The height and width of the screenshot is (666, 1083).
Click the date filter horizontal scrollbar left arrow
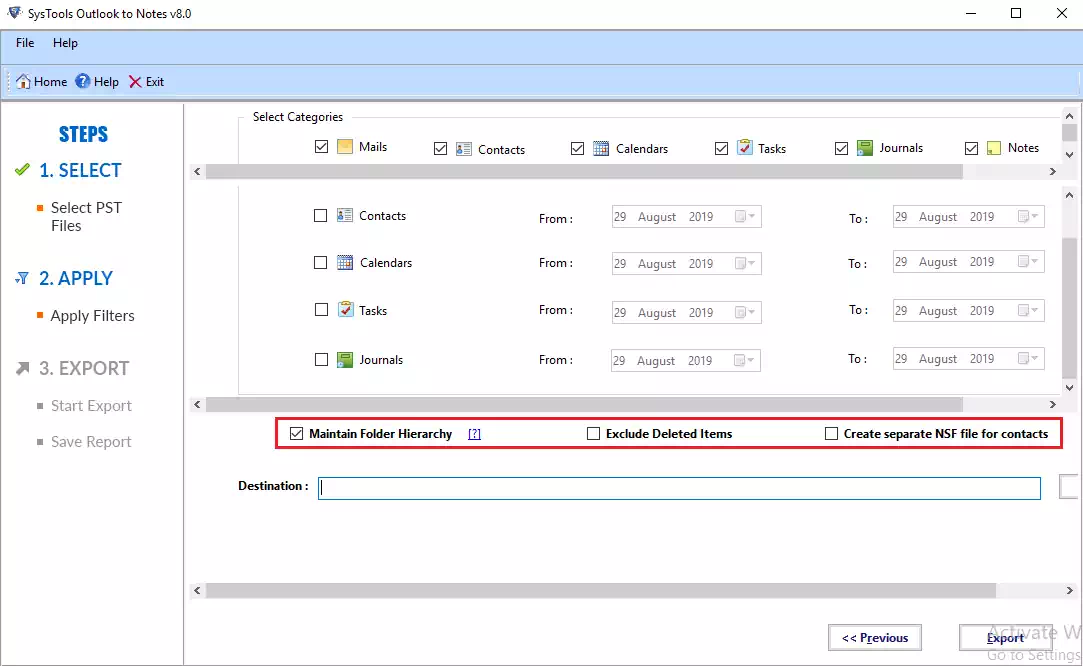[x=198, y=404]
